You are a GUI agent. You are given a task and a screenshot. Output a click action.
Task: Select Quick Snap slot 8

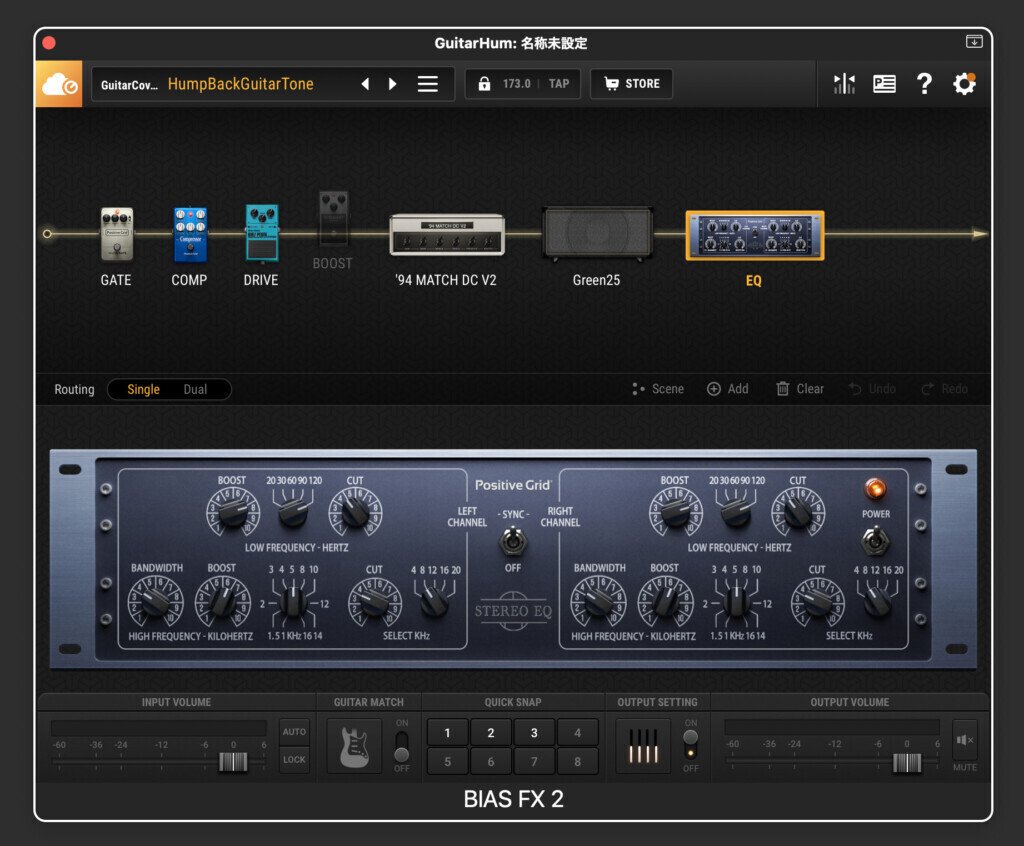point(577,761)
